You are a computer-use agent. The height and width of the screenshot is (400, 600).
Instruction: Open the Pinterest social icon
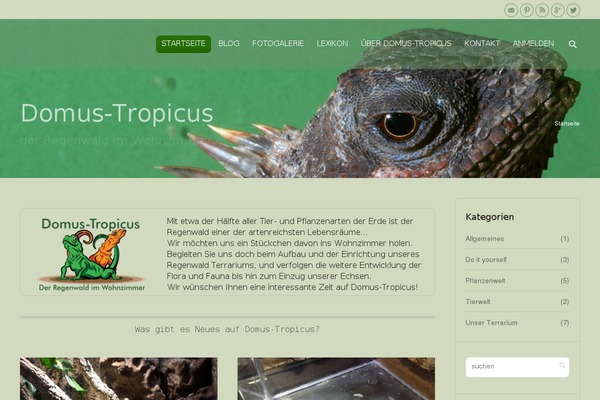pos(527,10)
